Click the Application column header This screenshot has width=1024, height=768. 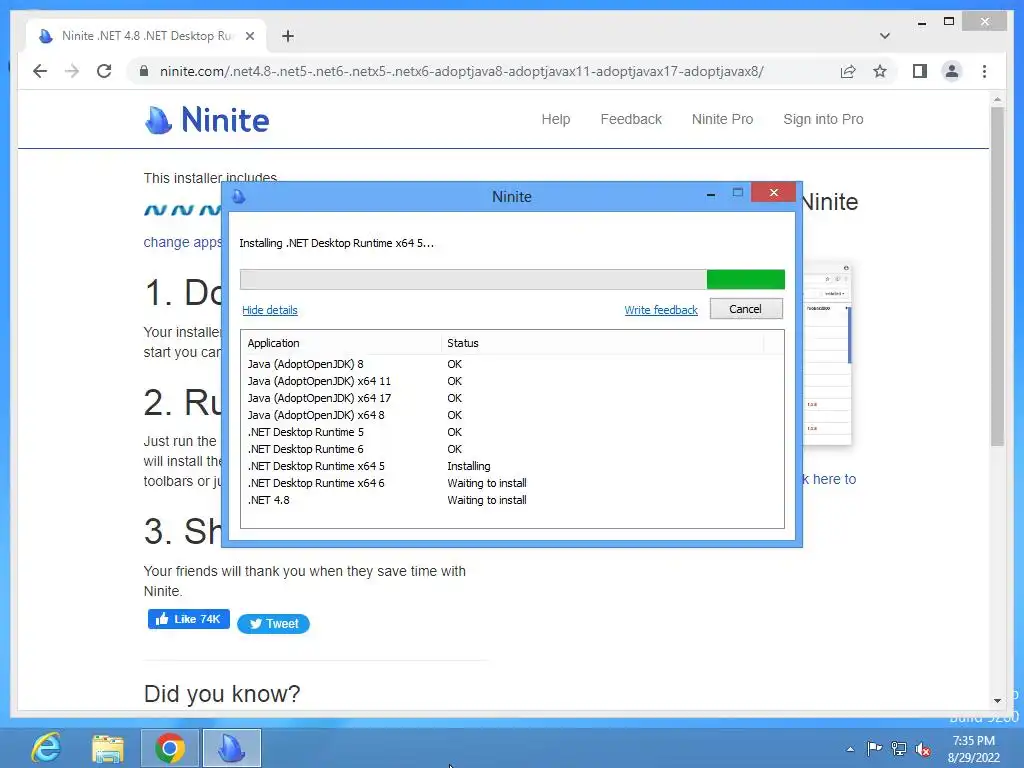[341, 343]
